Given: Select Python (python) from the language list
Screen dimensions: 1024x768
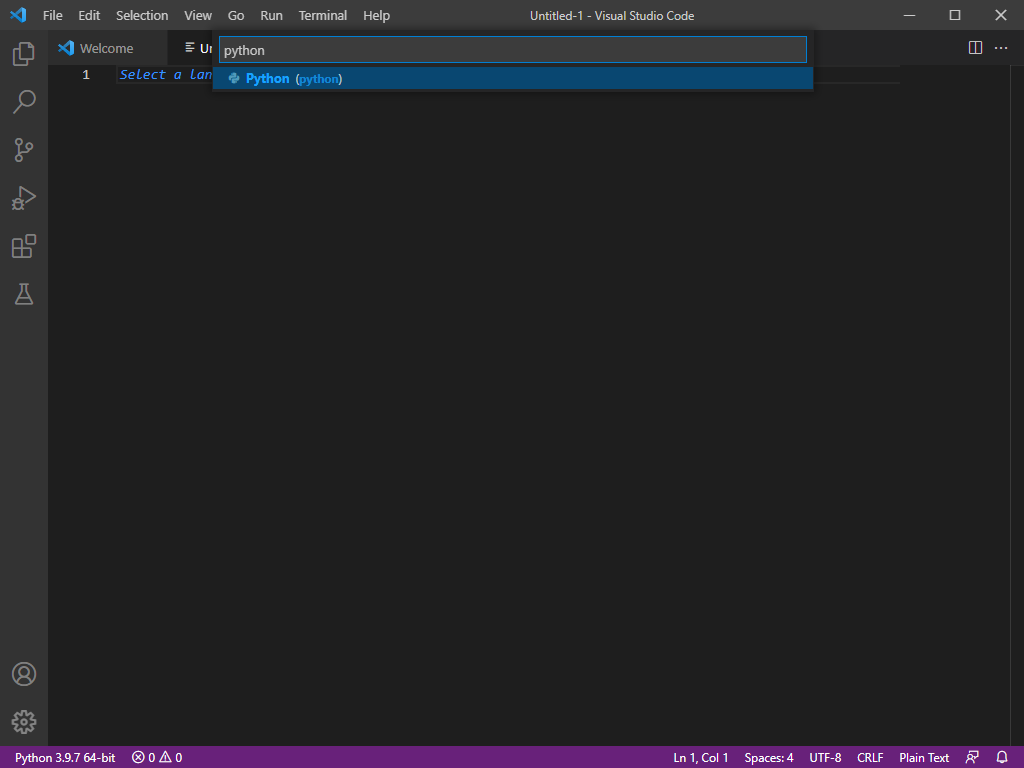Looking at the screenshot, I should point(513,78).
